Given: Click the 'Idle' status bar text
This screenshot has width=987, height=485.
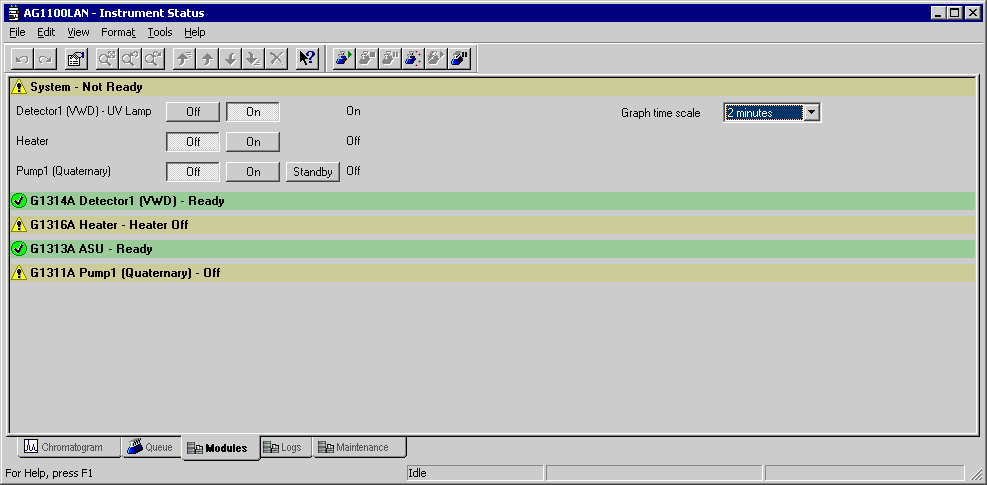Looking at the screenshot, I should [x=417, y=473].
